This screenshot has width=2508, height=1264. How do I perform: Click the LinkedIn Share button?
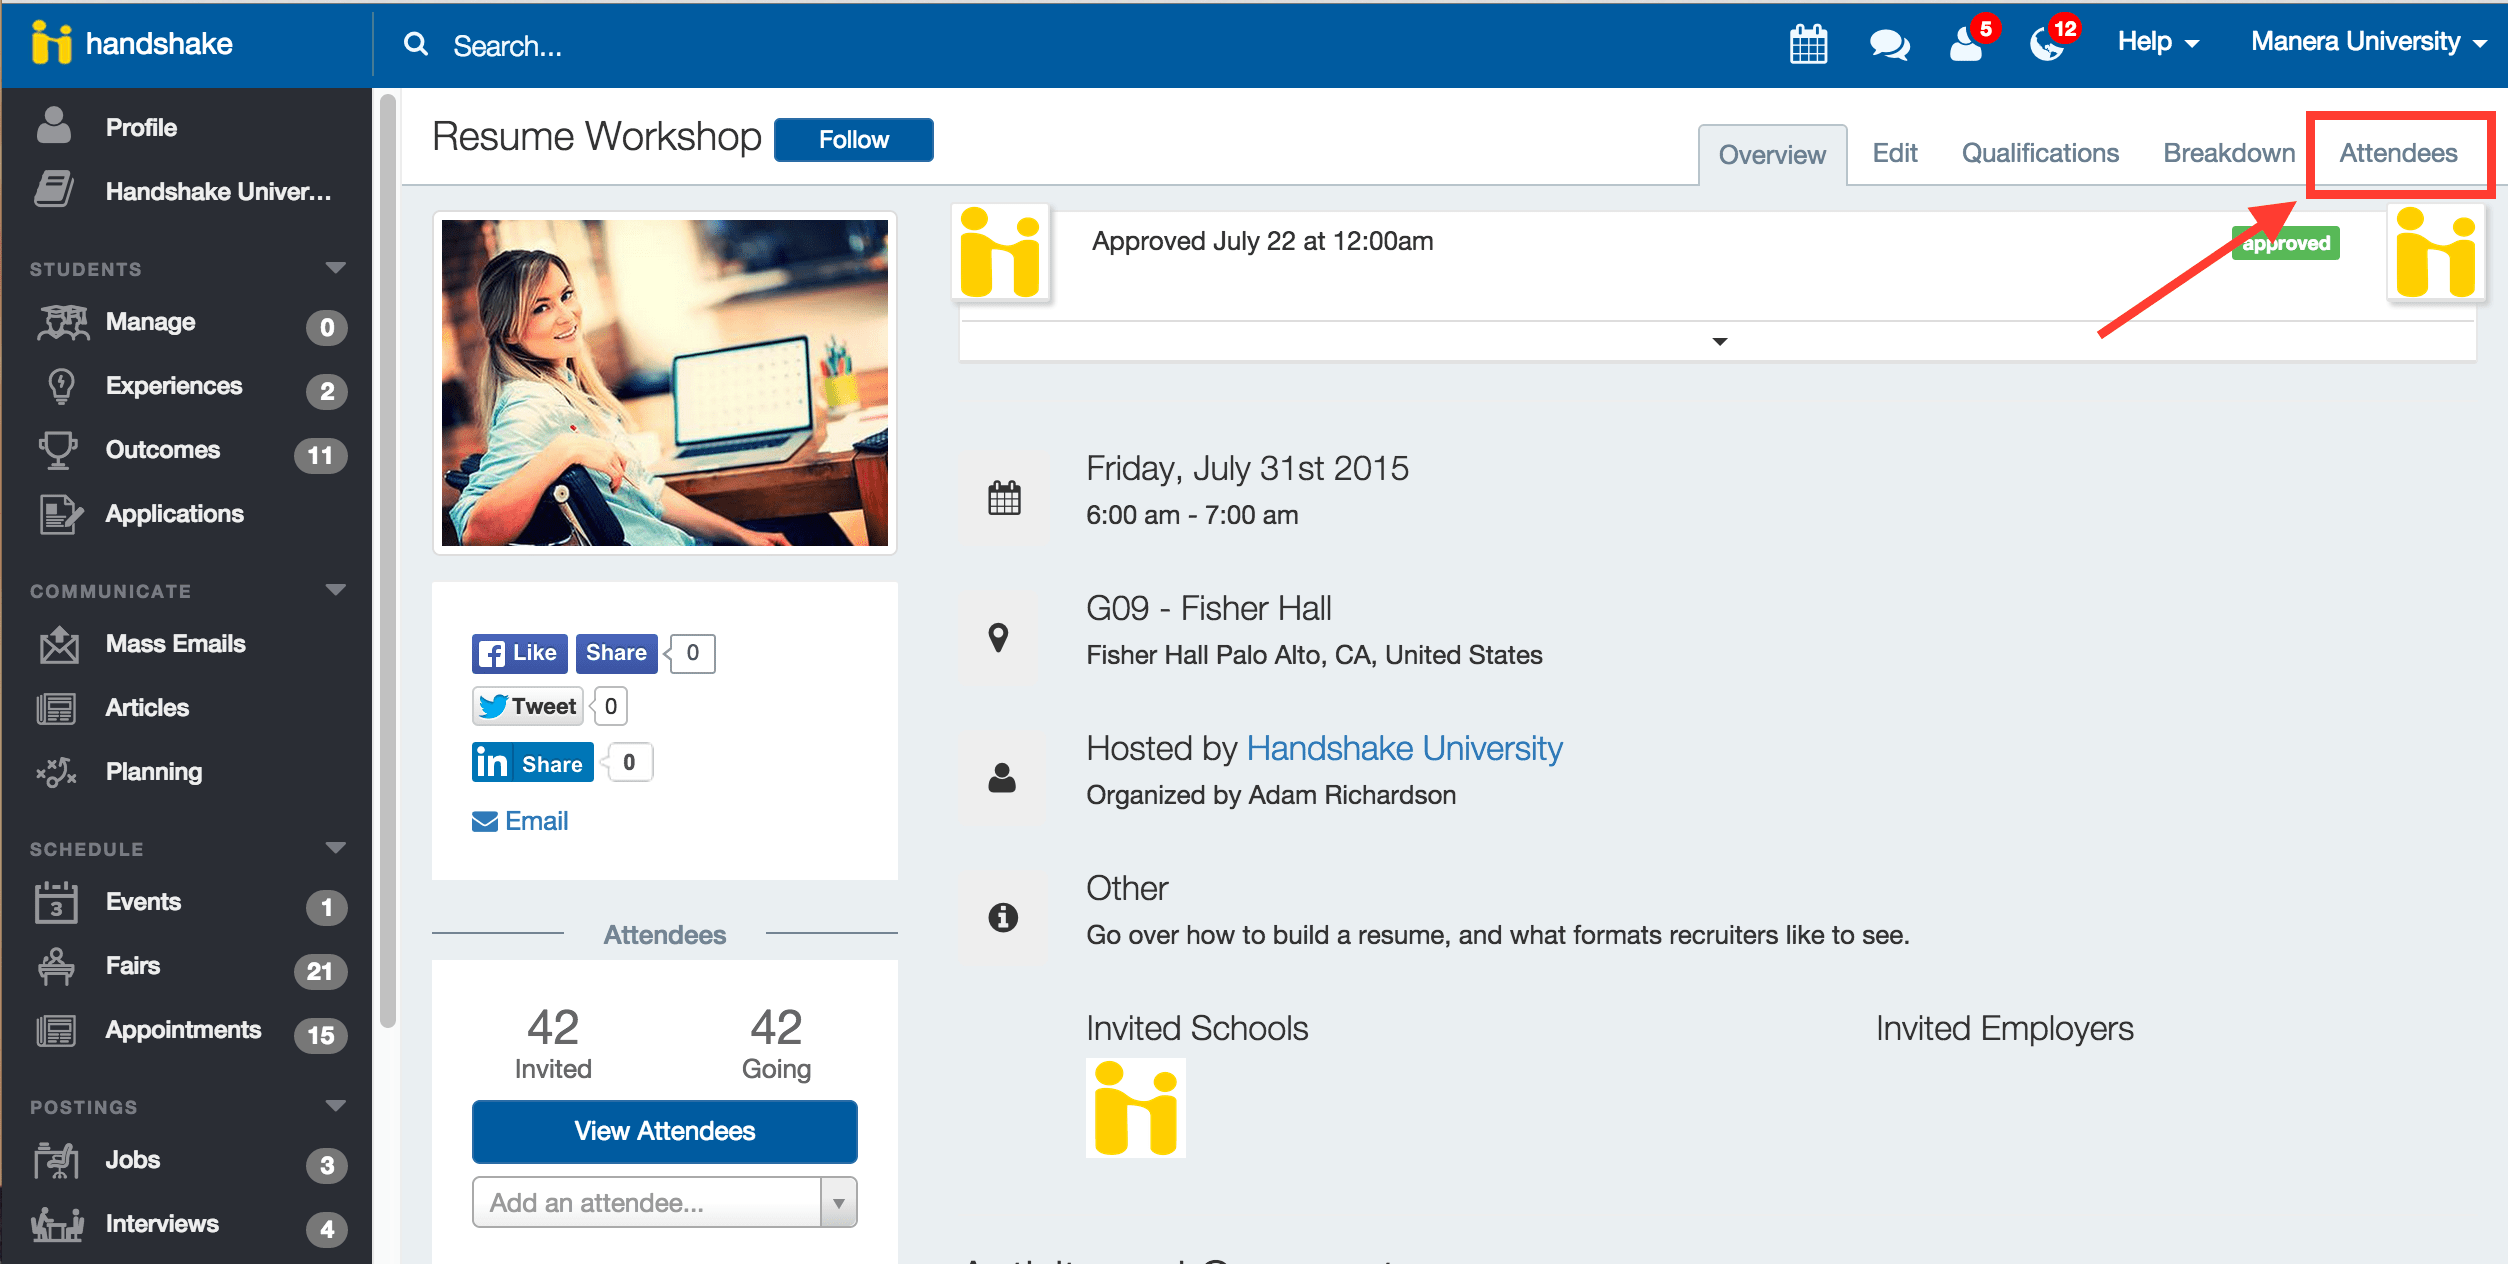533,762
